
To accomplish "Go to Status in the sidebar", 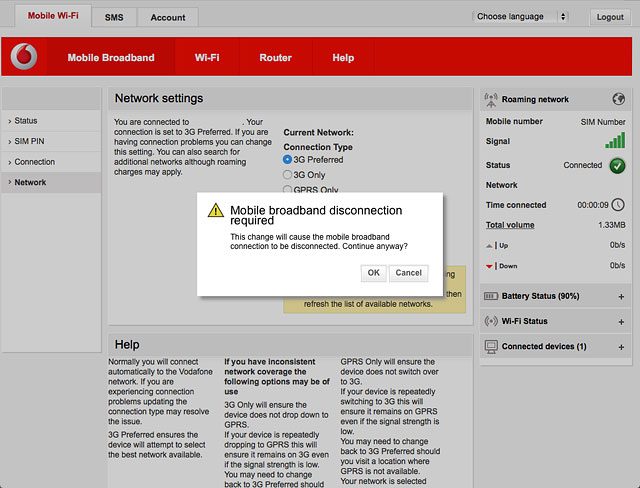I will coord(51,121).
